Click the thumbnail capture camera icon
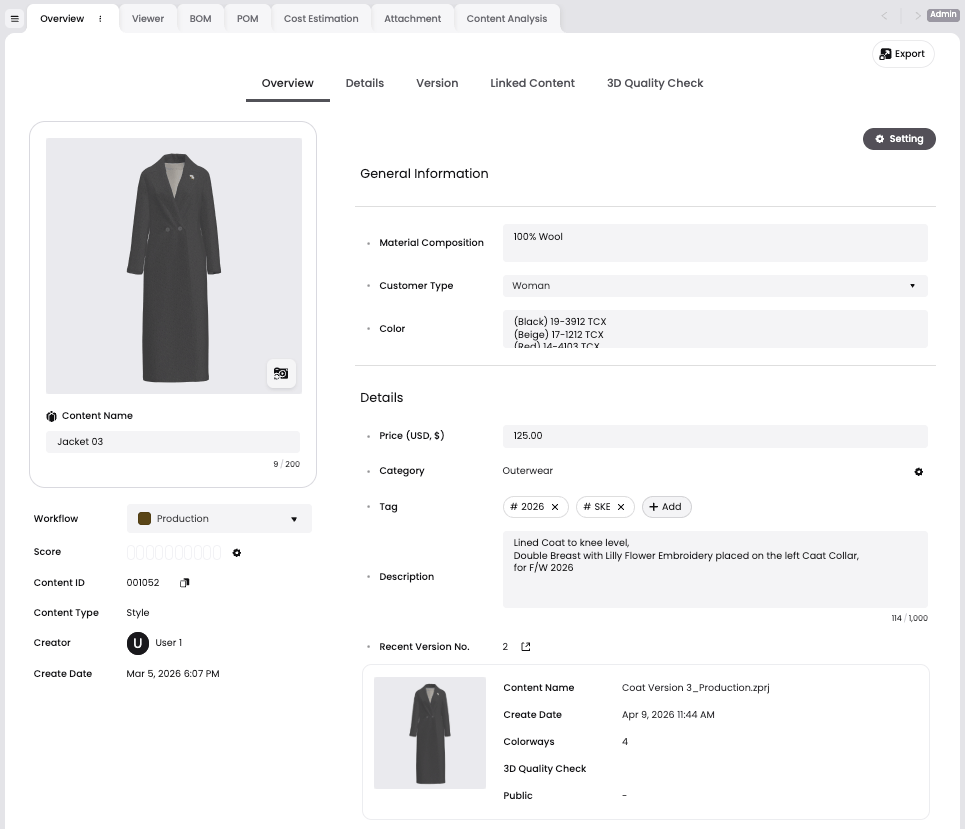This screenshot has width=965, height=829. click(x=281, y=374)
